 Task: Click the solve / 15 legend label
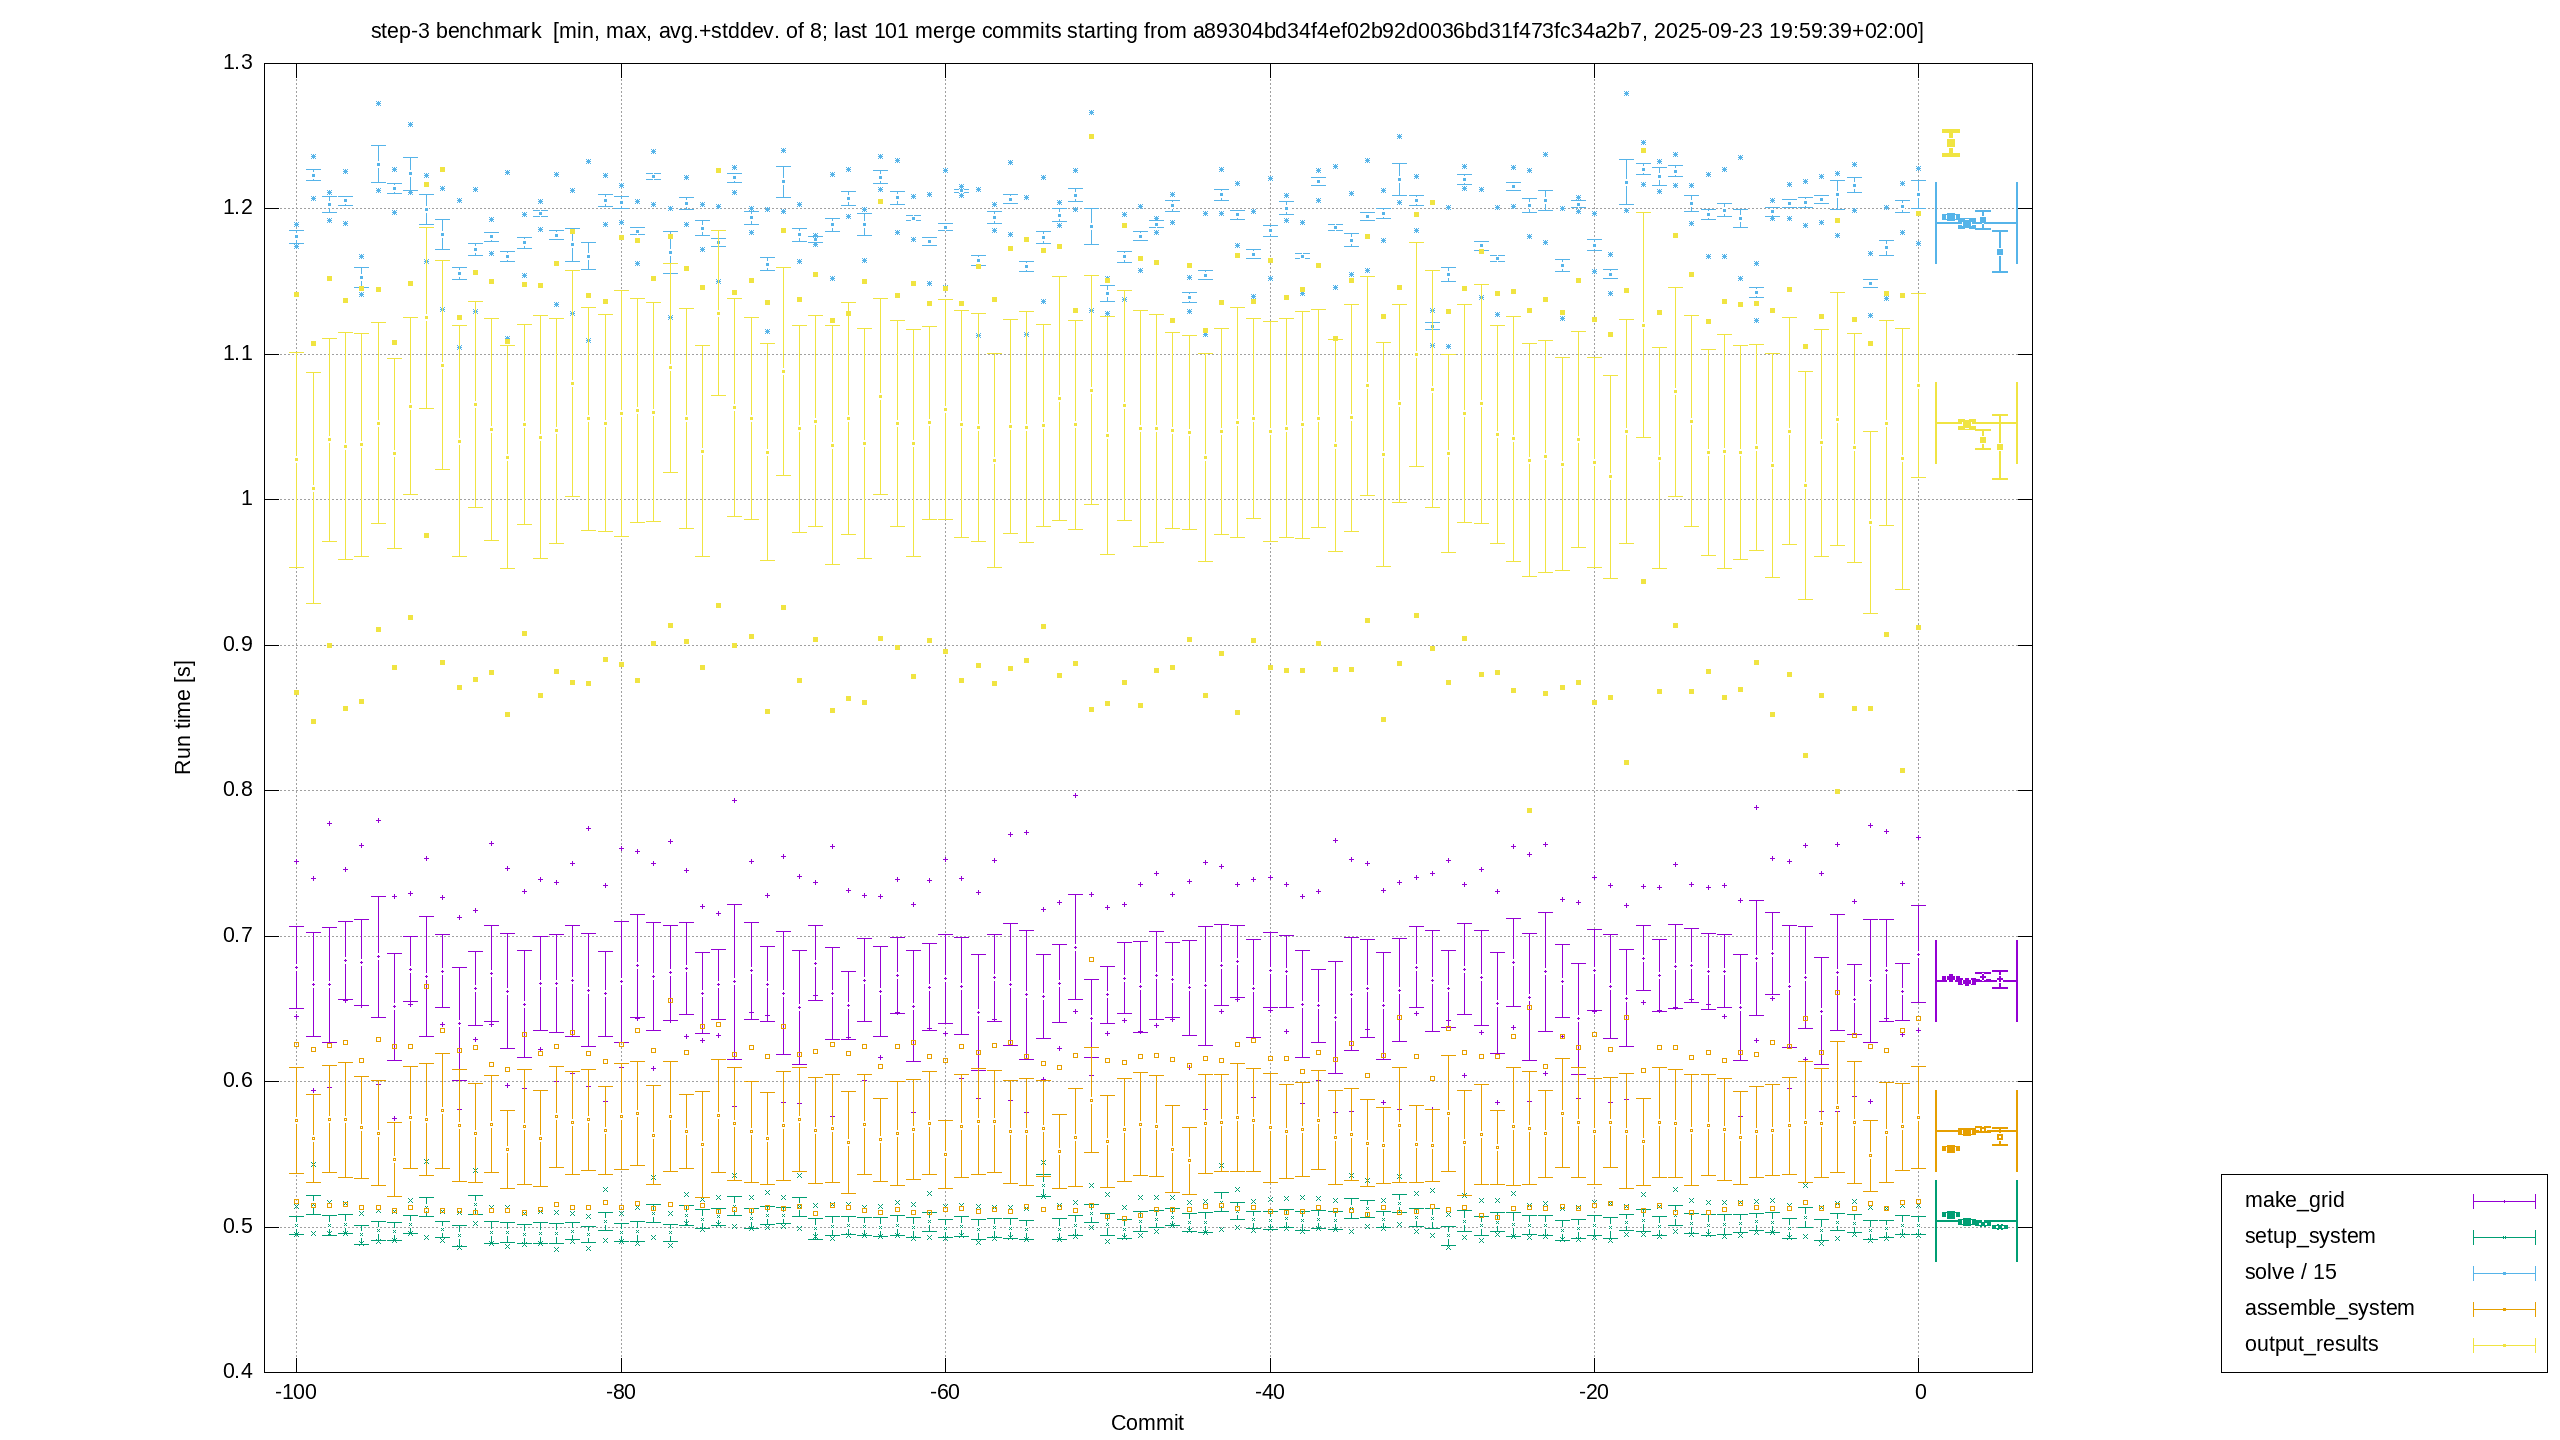click(x=2290, y=1272)
